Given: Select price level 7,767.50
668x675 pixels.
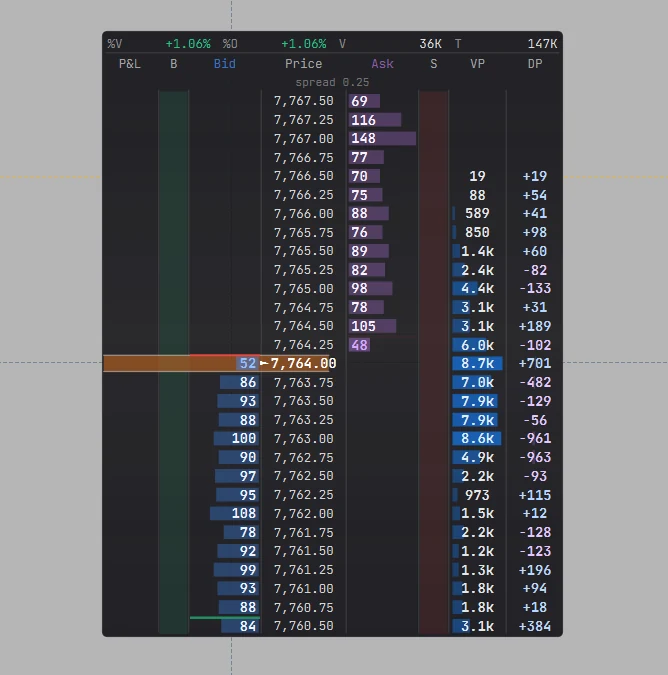Looking at the screenshot, I should click(x=303, y=101).
